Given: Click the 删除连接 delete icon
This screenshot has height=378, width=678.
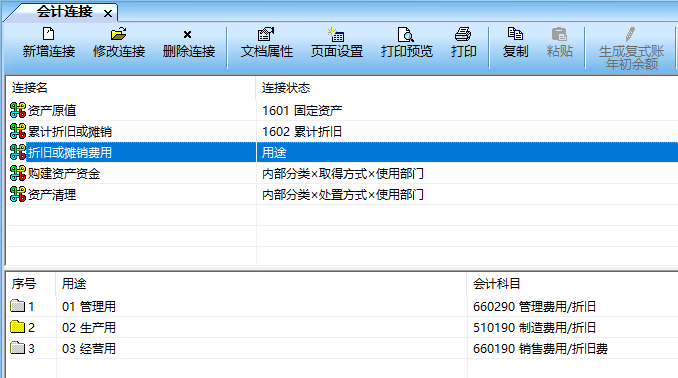Looking at the screenshot, I should 187,35.
